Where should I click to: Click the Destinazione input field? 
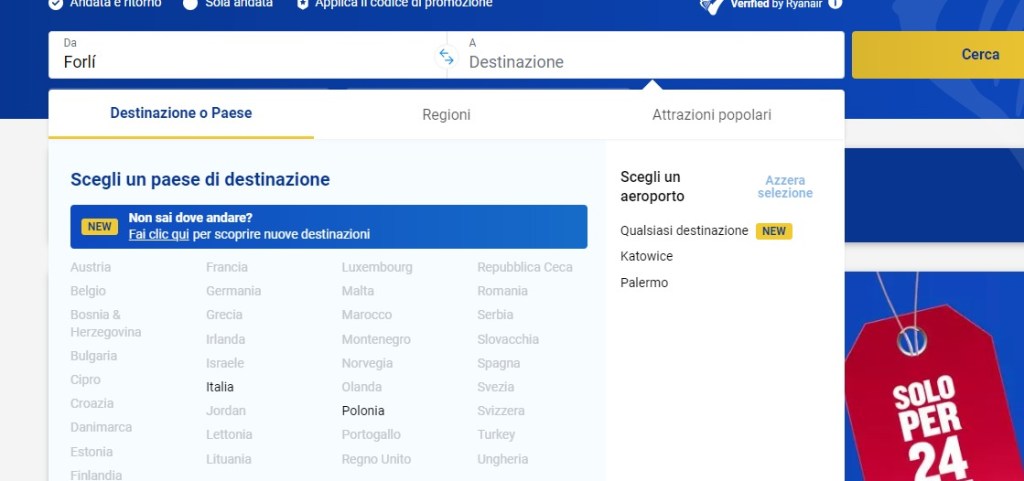[x=650, y=61]
